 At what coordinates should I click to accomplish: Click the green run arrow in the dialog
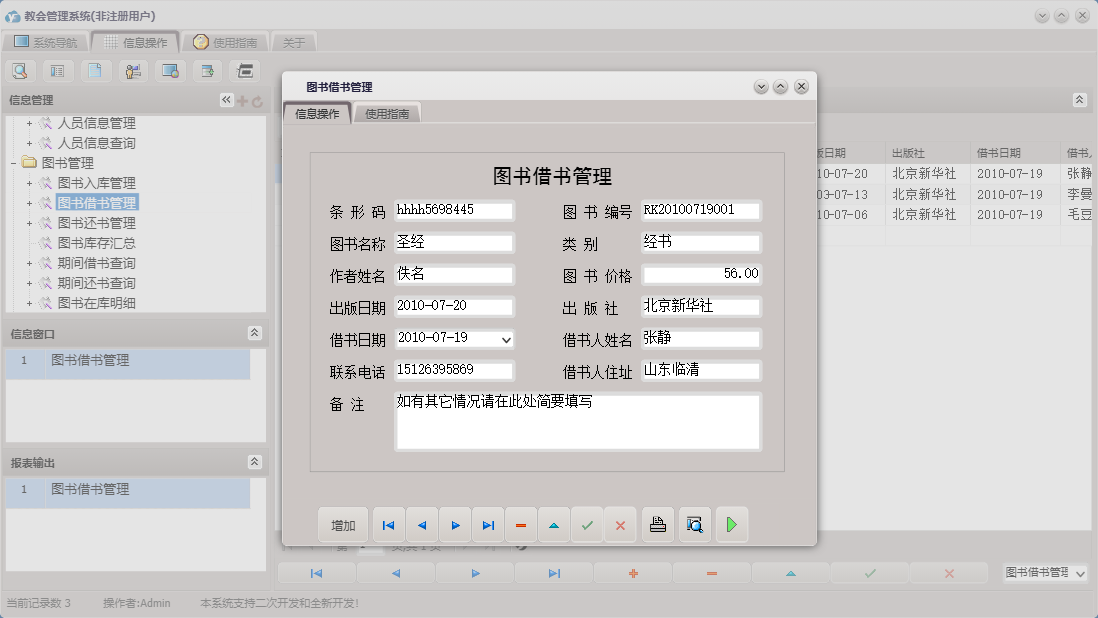731,524
